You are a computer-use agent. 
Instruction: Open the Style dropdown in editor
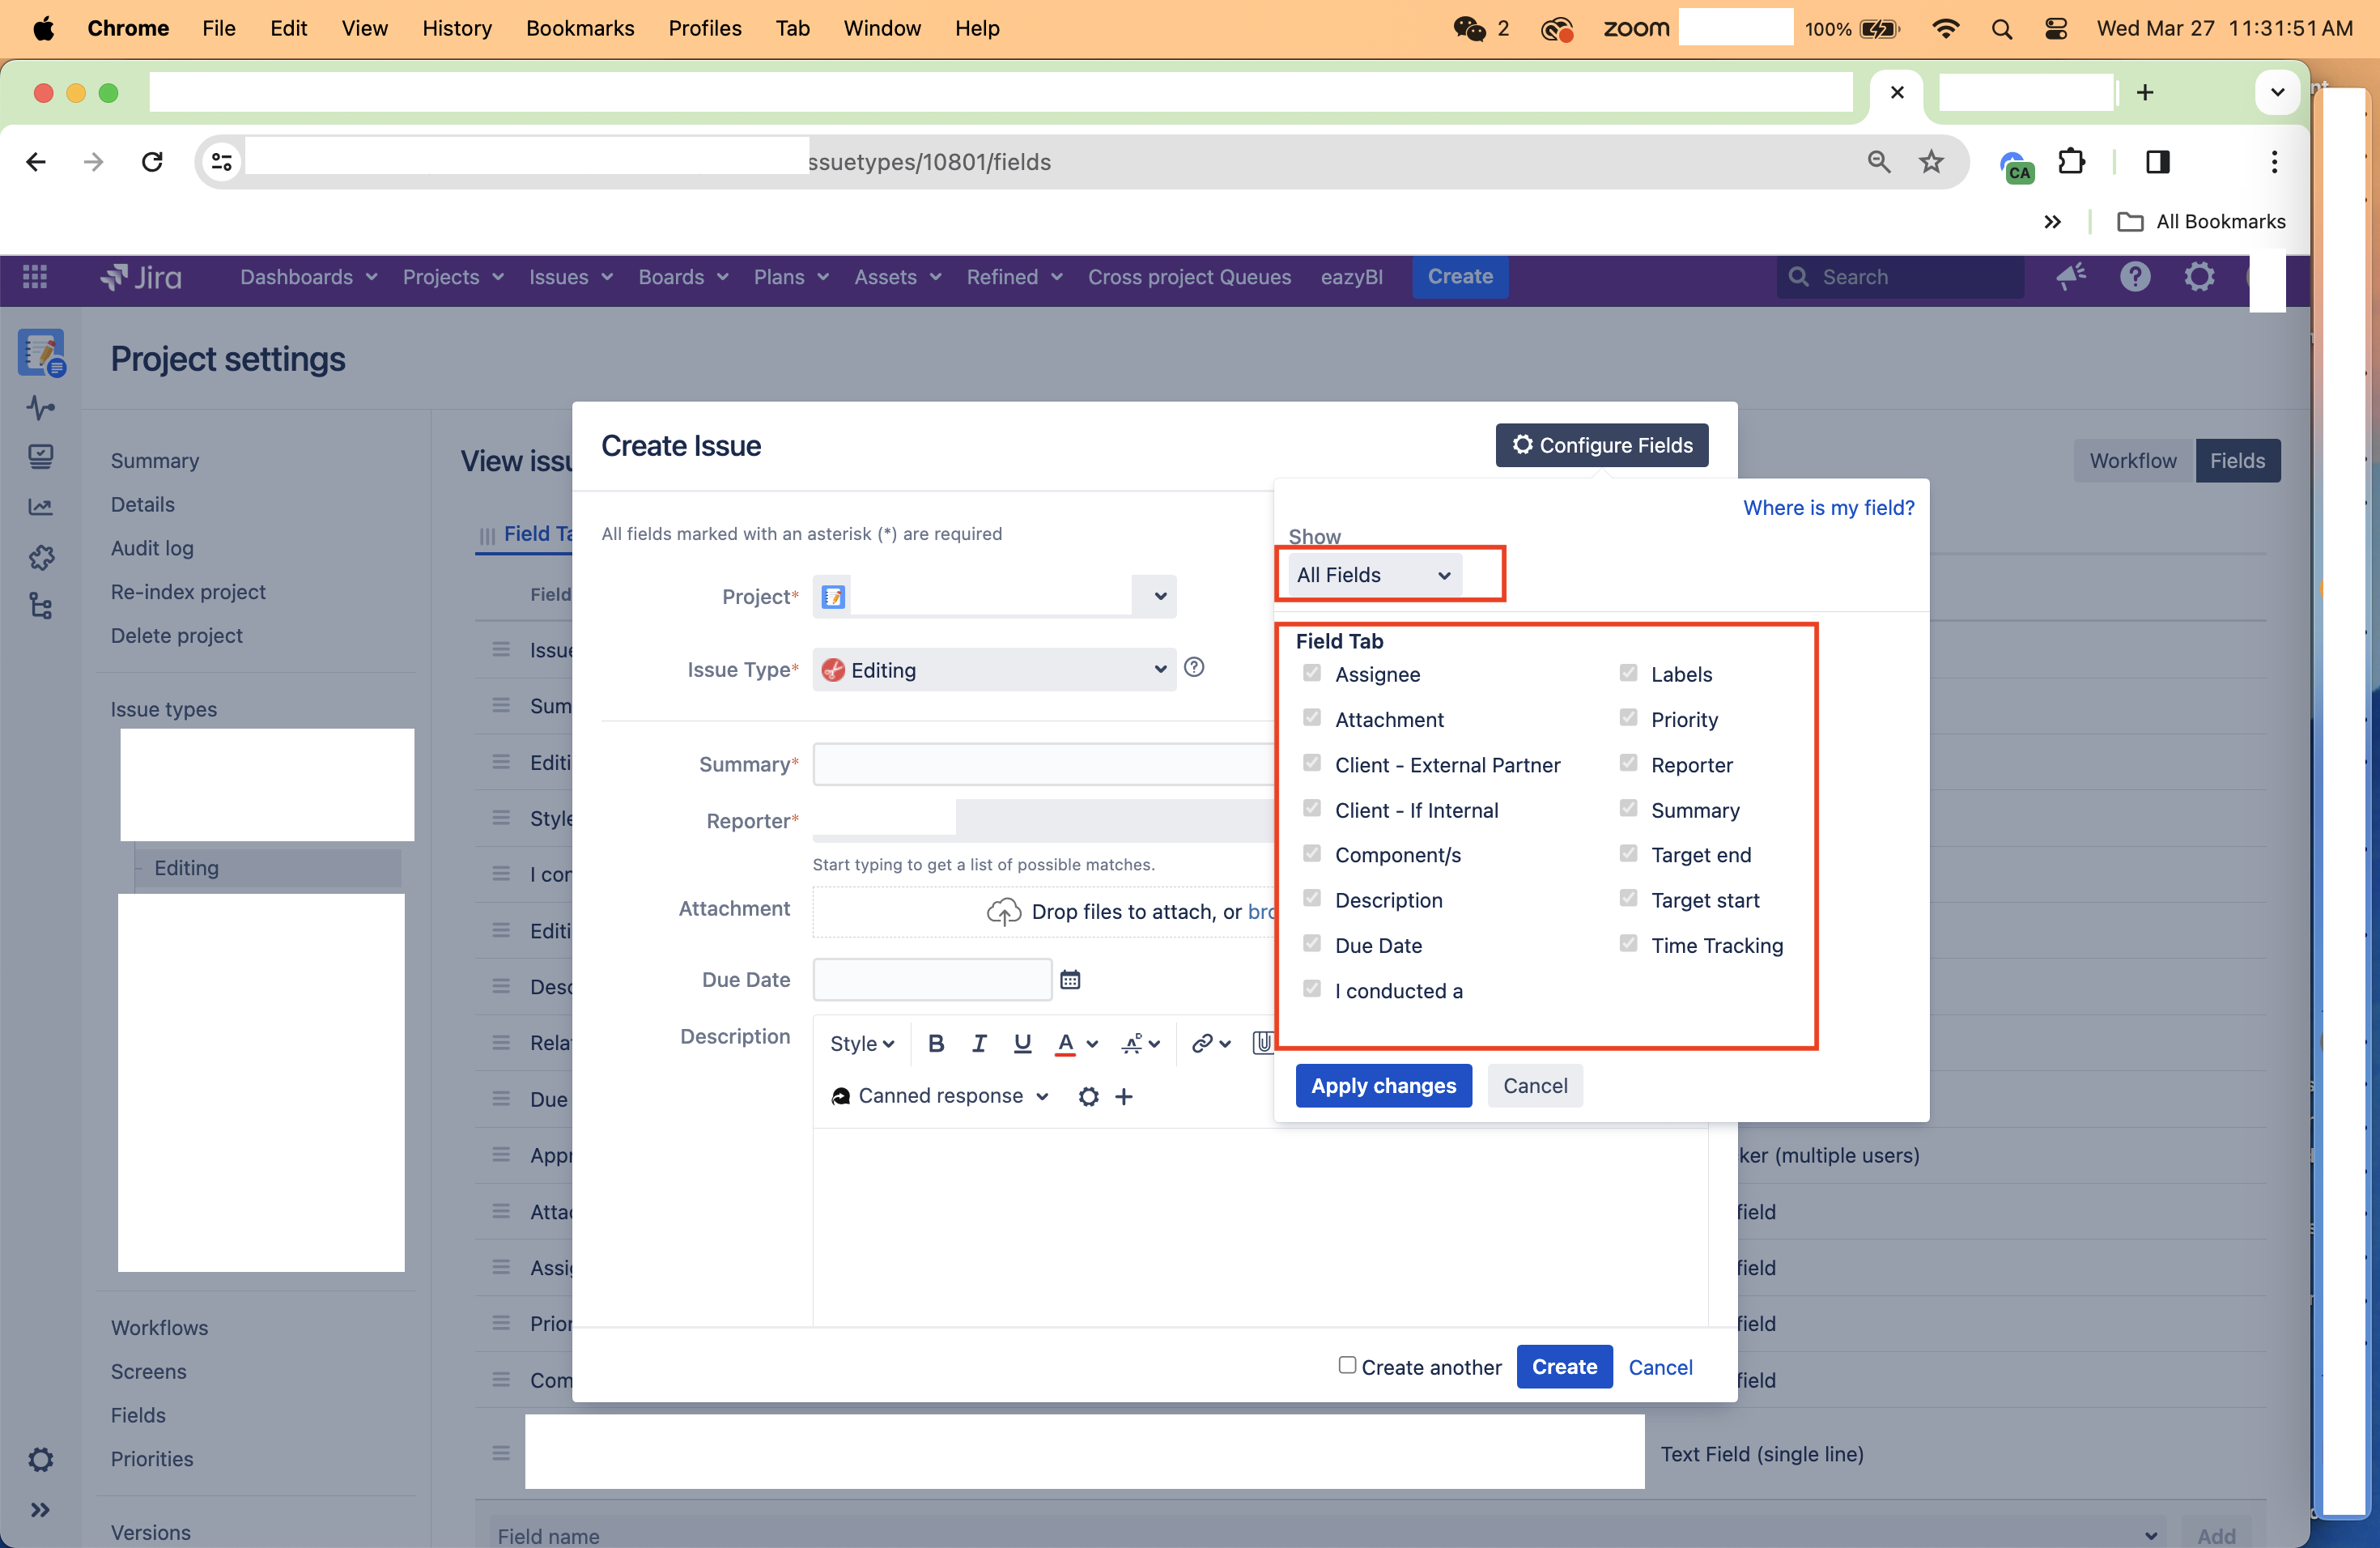(861, 1043)
